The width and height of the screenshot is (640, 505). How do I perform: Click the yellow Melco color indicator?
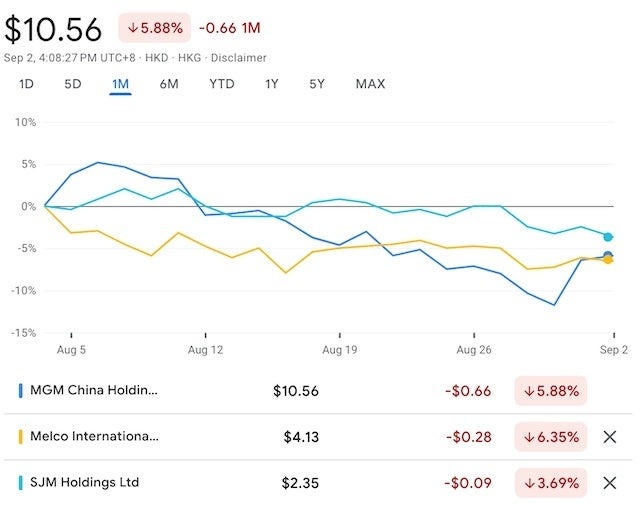(x=21, y=437)
